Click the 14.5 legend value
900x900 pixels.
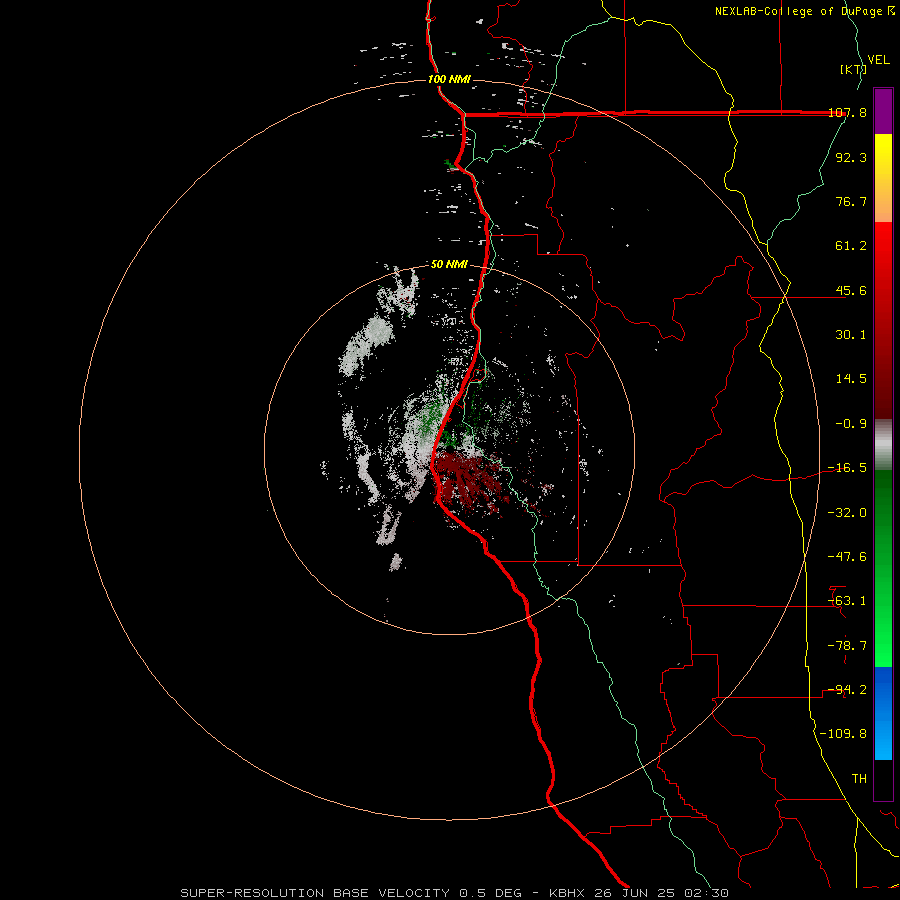(x=851, y=379)
